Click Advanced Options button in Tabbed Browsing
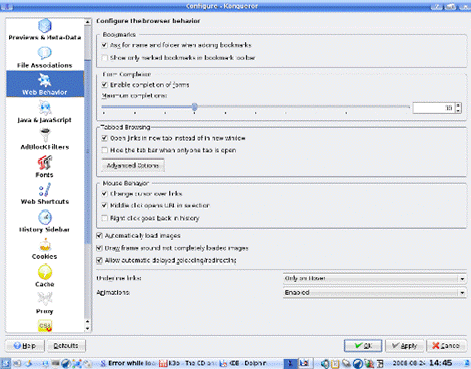Image resolution: width=471 pixels, height=369 pixels. click(x=133, y=165)
